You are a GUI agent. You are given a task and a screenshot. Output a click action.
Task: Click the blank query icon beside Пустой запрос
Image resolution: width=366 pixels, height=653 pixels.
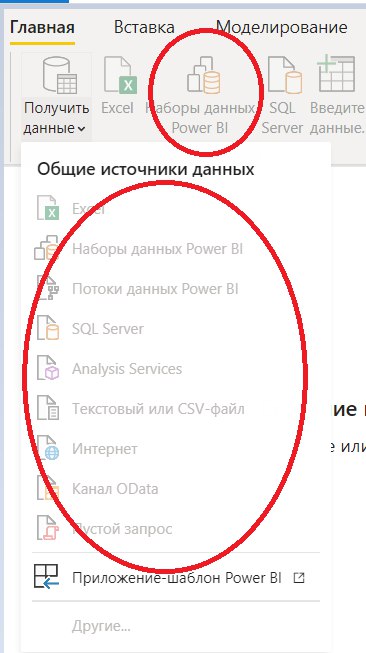[47, 528]
